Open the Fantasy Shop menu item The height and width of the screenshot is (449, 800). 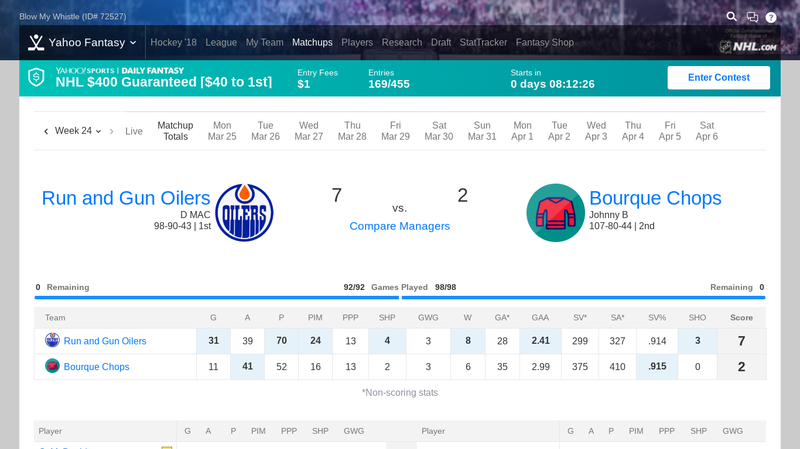pos(544,42)
